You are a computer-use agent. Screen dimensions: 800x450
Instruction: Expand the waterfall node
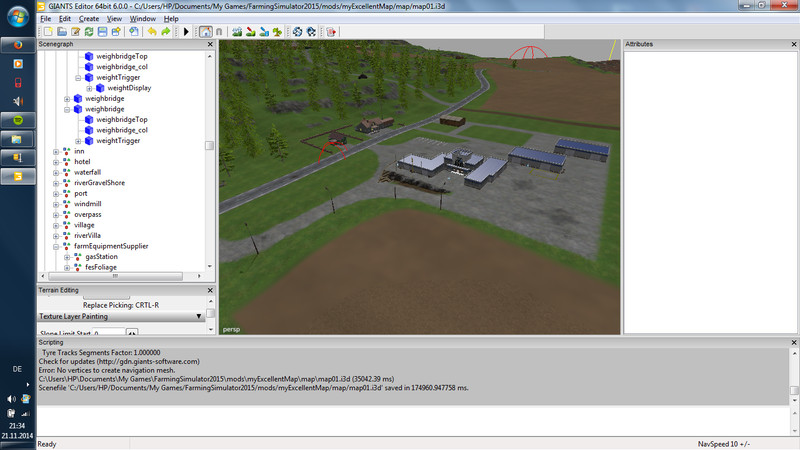pyautogui.click(x=56, y=172)
